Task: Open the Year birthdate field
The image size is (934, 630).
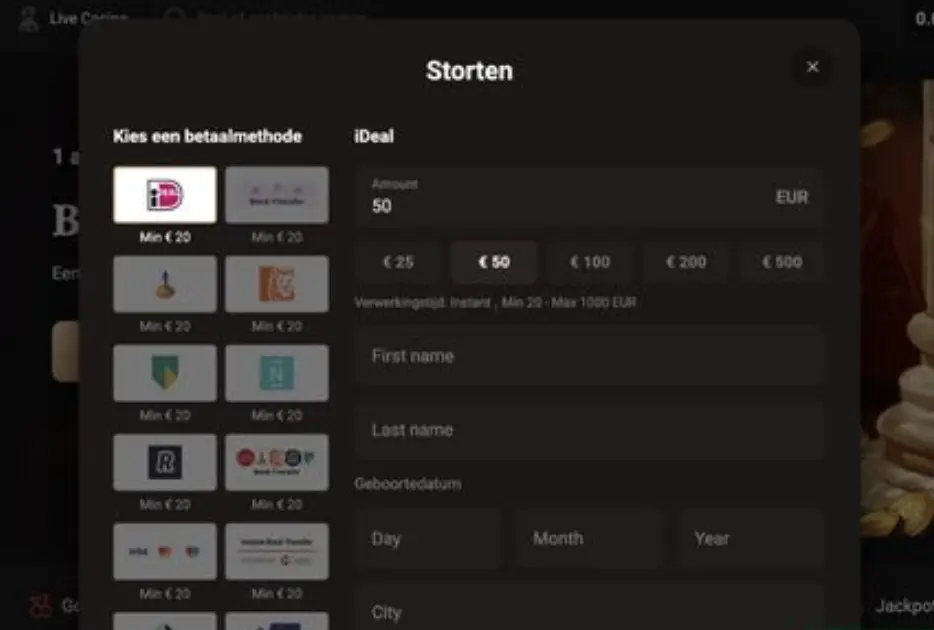Action: pyautogui.click(x=751, y=539)
